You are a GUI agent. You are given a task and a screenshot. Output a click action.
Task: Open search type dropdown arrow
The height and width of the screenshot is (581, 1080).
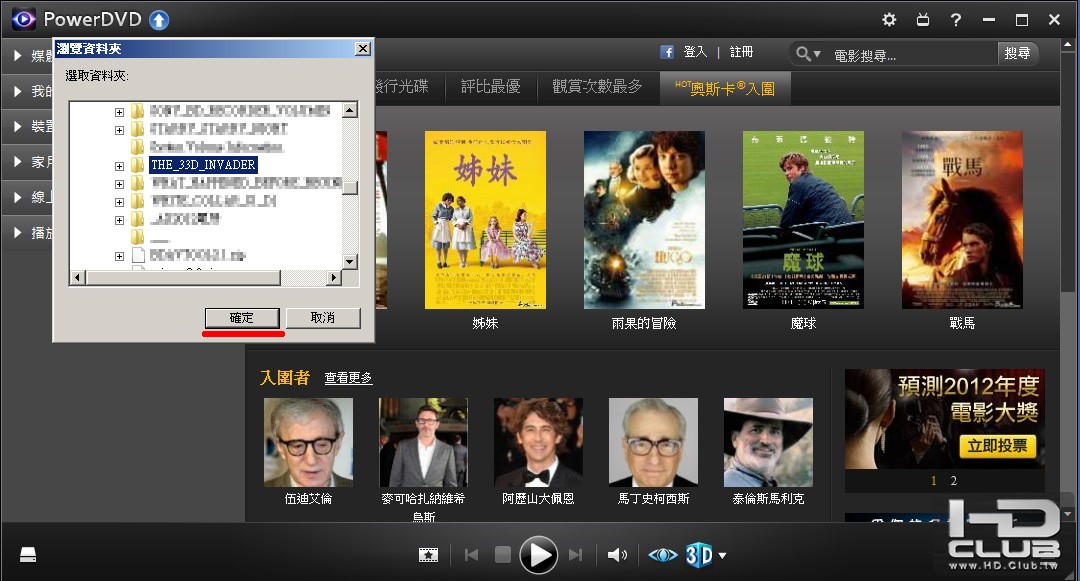point(817,53)
